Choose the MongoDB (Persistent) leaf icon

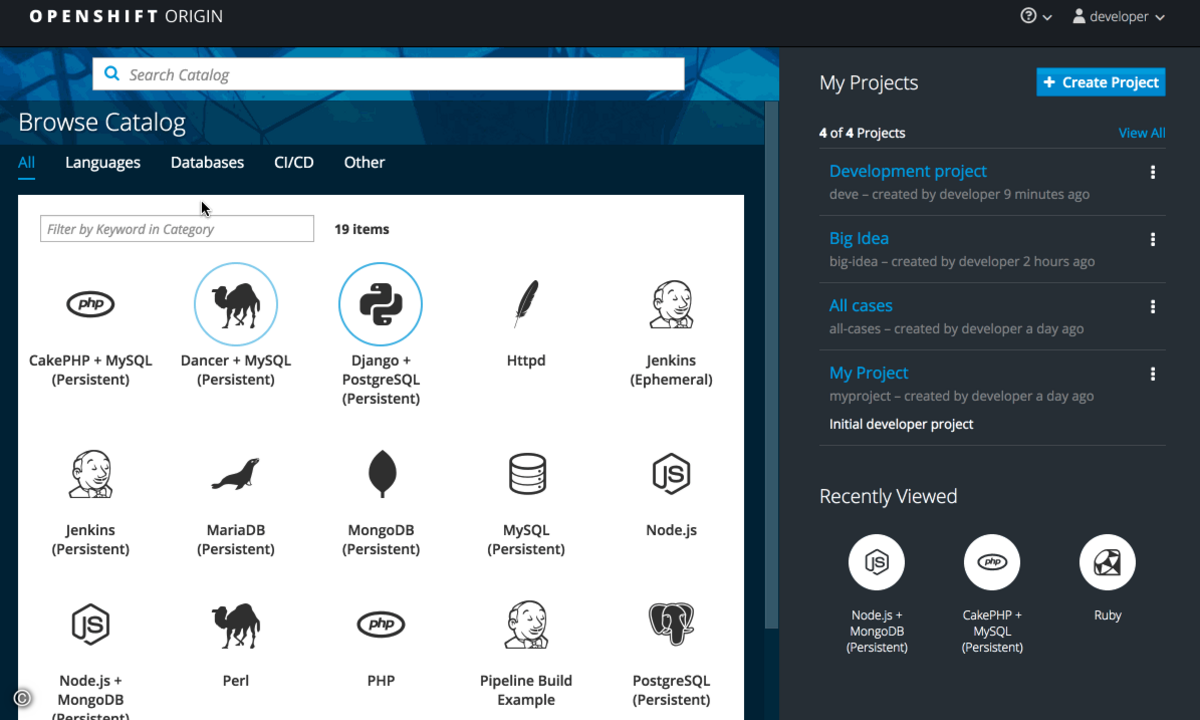(x=381, y=474)
